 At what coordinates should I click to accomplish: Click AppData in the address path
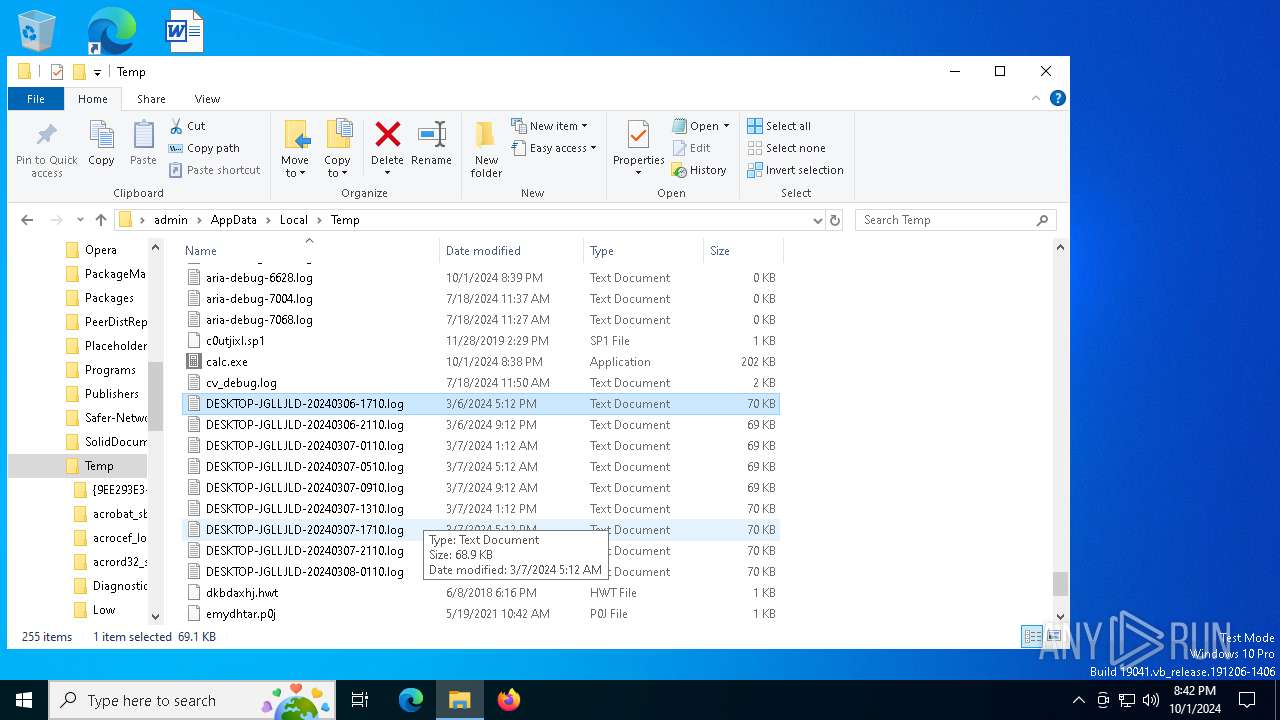(233, 220)
